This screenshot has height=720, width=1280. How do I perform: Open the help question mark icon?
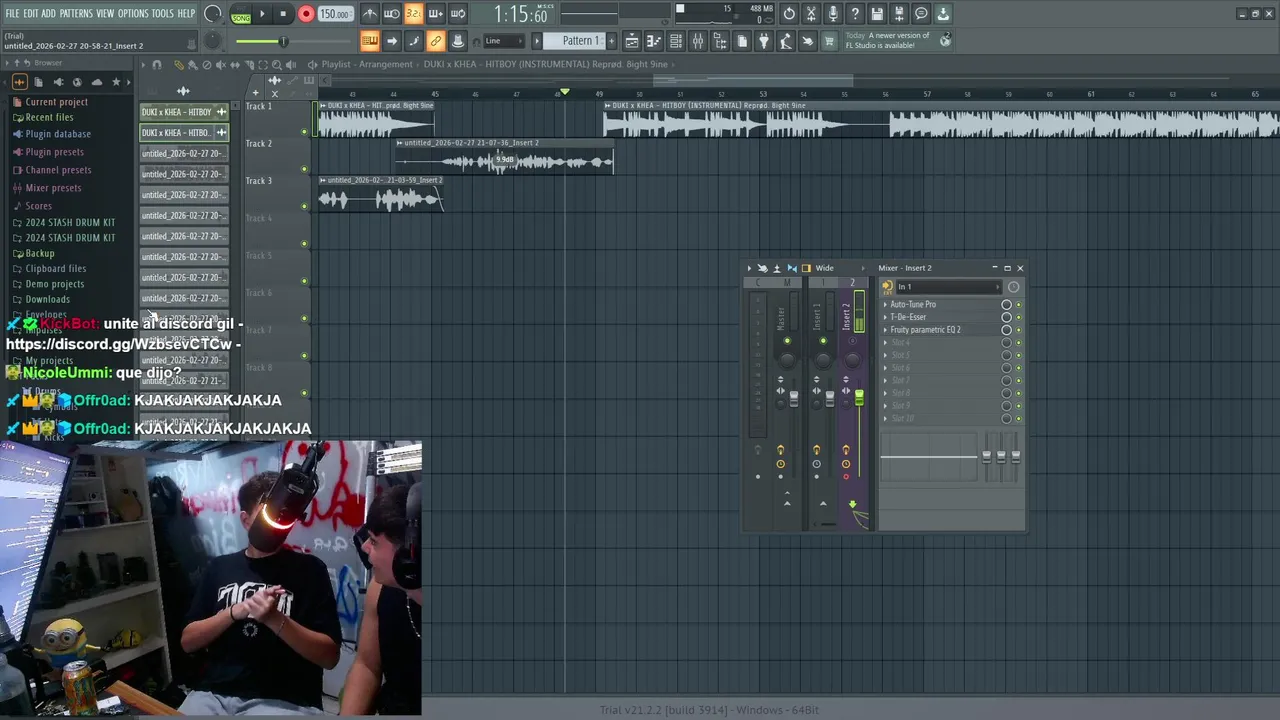(x=855, y=14)
